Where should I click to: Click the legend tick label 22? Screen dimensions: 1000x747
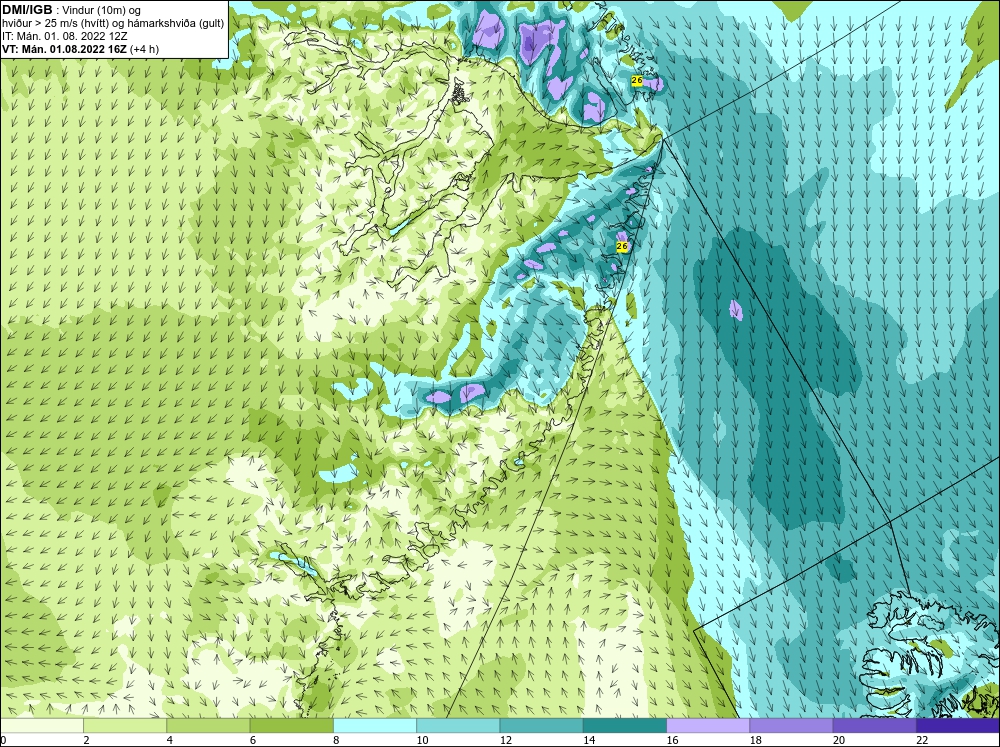pos(922,740)
